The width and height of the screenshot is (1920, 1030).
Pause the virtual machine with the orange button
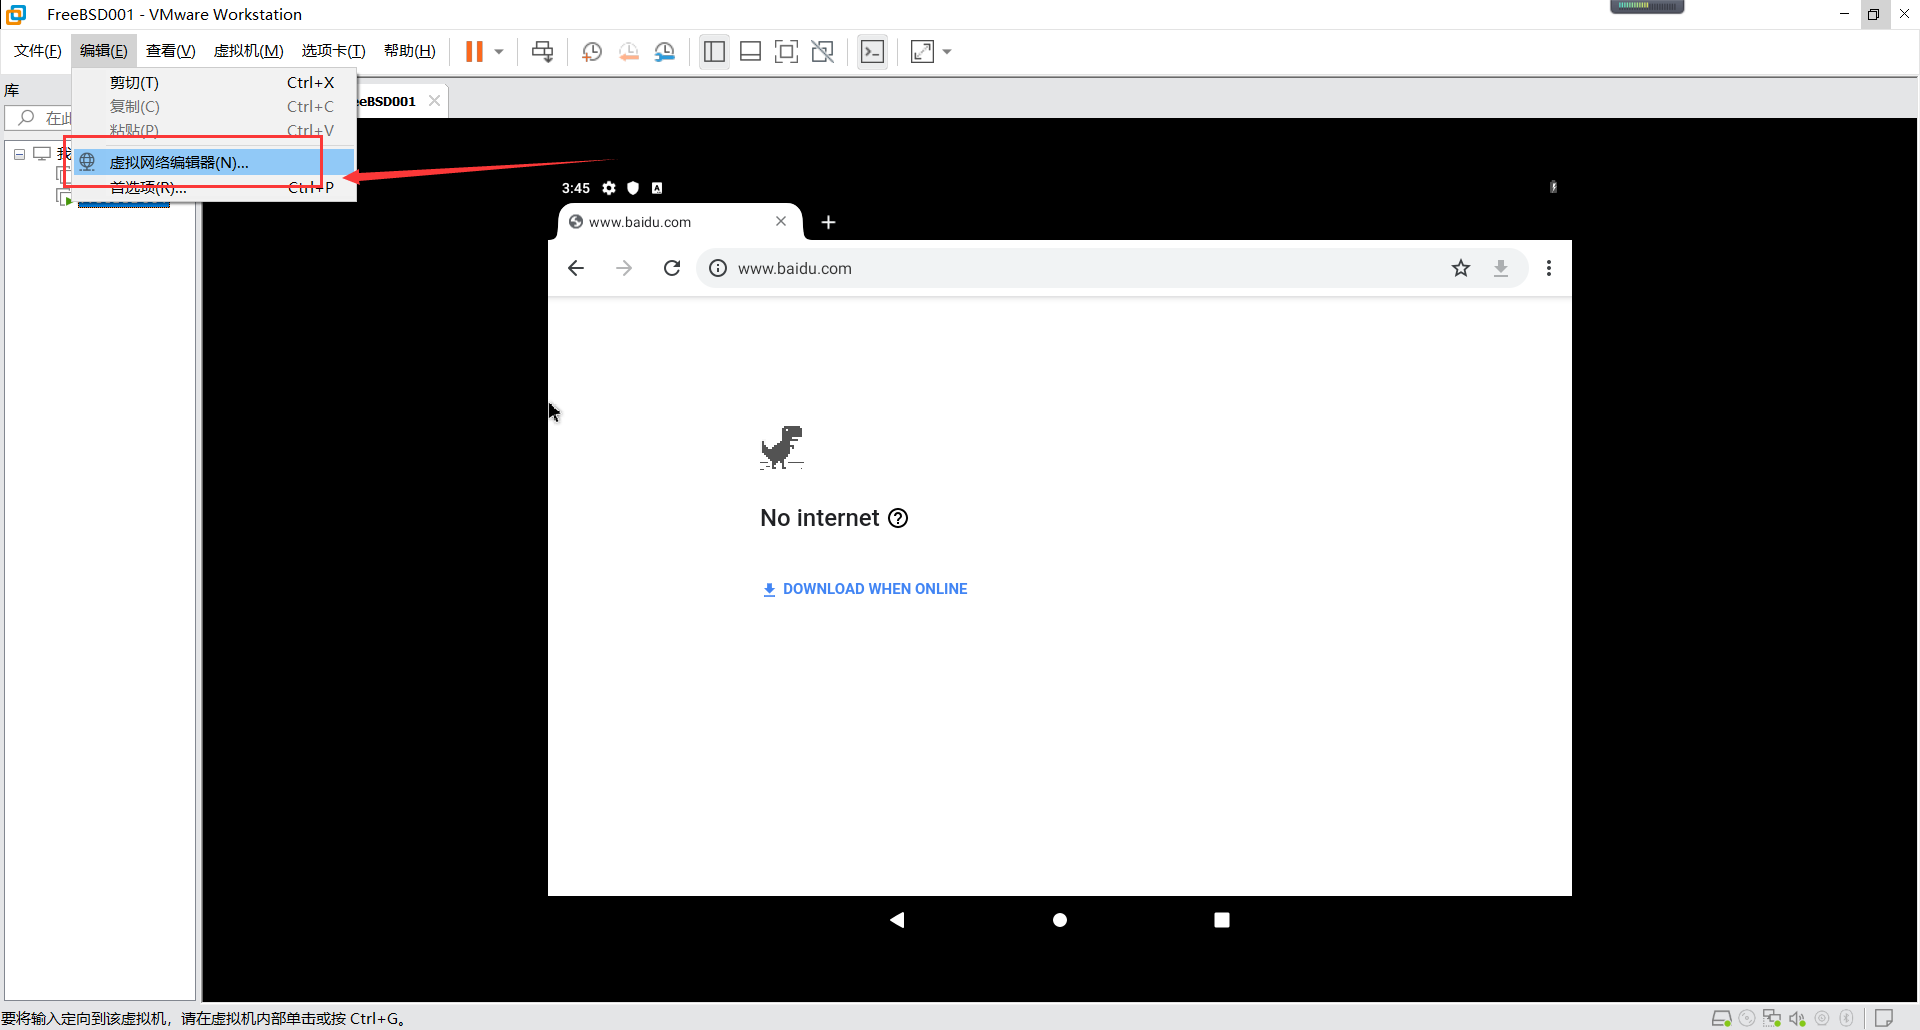474,52
